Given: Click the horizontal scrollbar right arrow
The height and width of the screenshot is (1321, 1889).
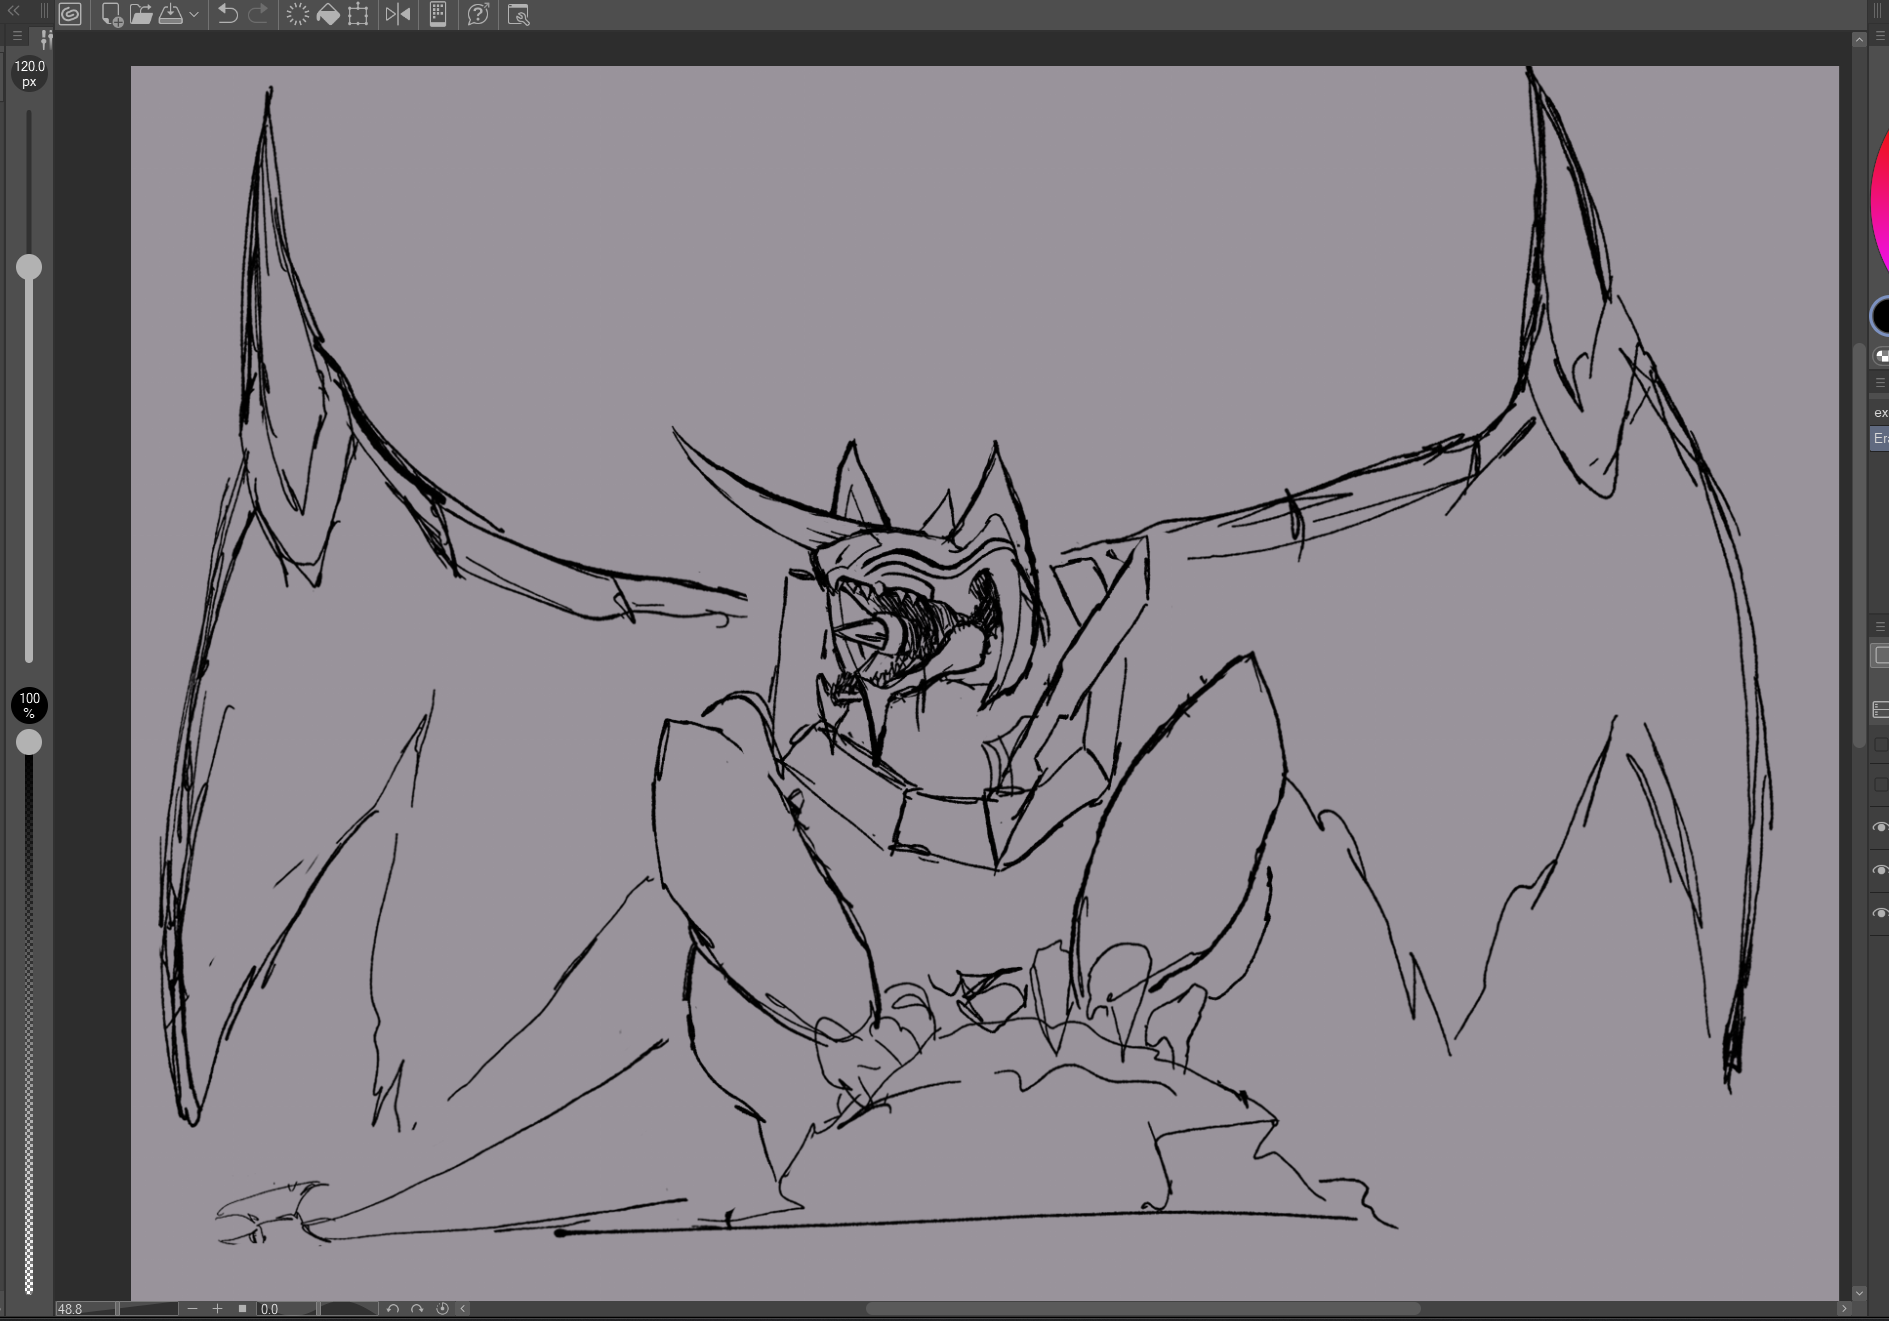Looking at the screenshot, I should coord(1844,1309).
